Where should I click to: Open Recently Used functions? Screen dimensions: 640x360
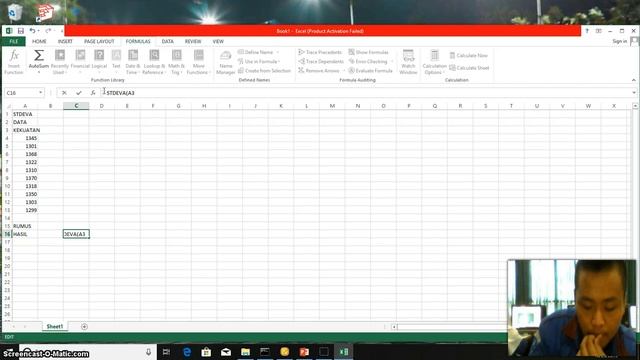coord(60,62)
